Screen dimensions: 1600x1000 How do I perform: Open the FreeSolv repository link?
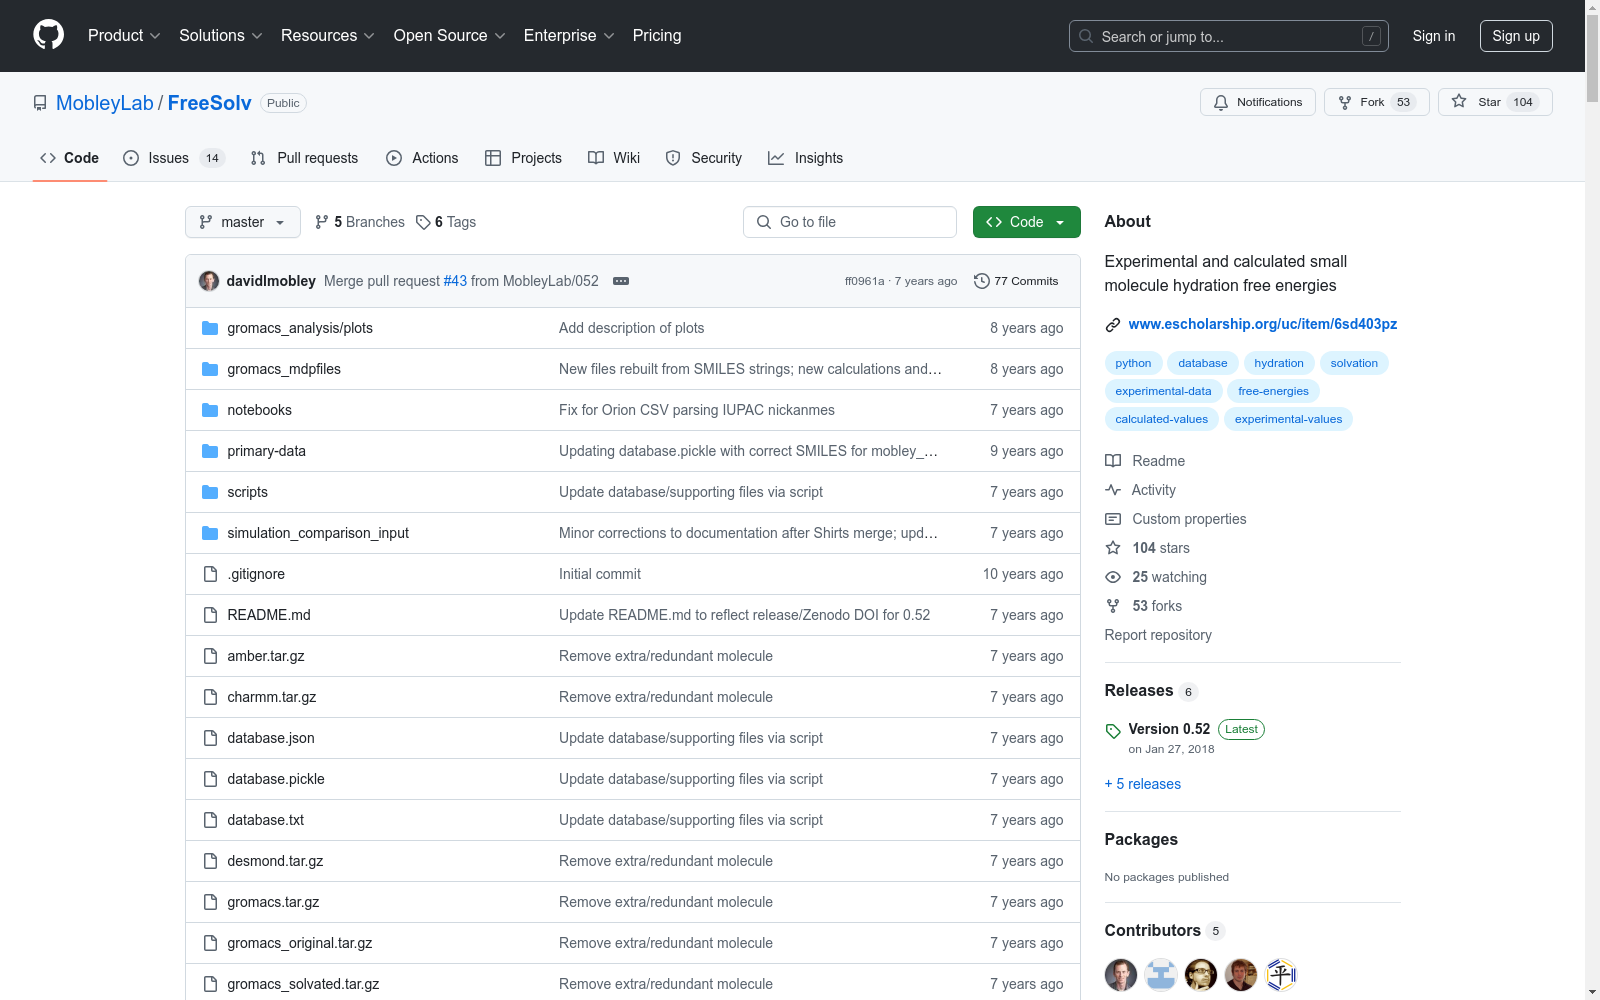[210, 103]
